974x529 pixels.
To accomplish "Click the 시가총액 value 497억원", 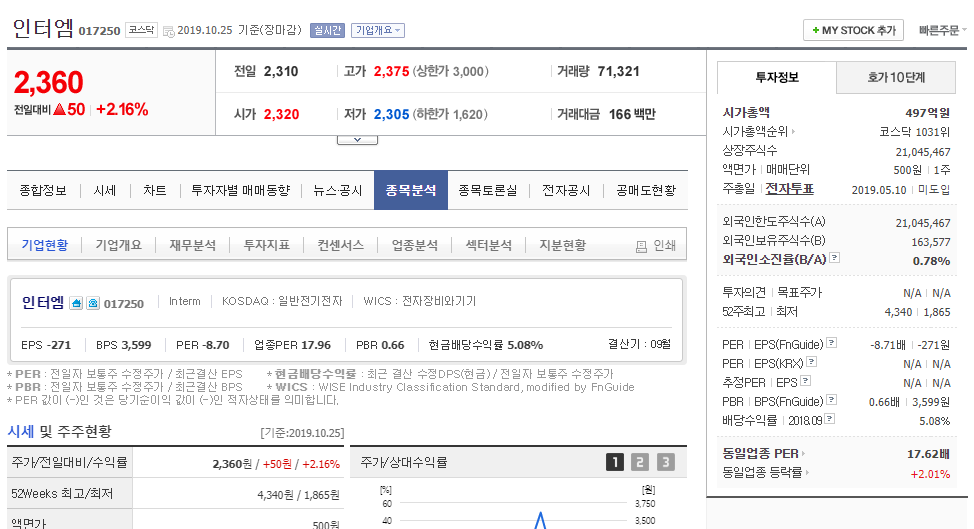I will (x=927, y=113).
